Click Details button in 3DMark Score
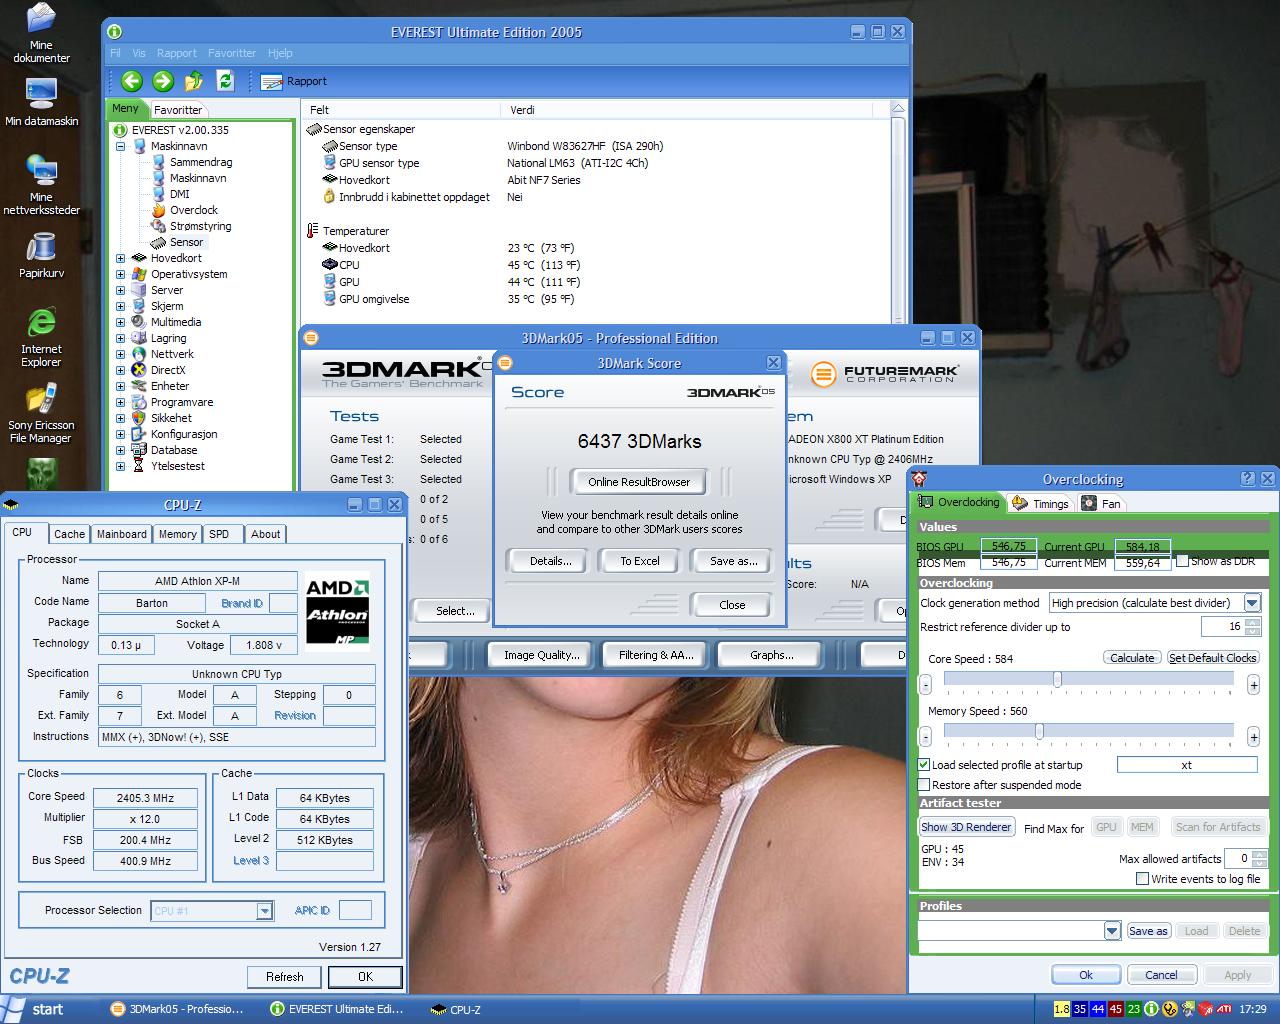Screen dimensions: 1280x1024 click(551, 561)
